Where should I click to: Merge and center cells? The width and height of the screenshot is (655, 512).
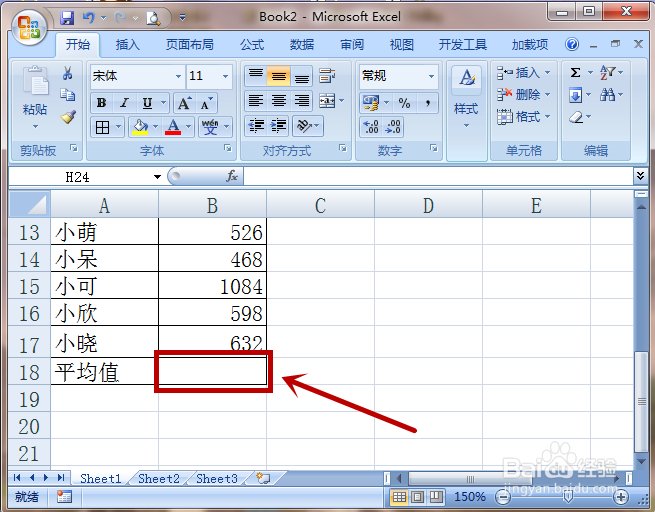[327, 101]
